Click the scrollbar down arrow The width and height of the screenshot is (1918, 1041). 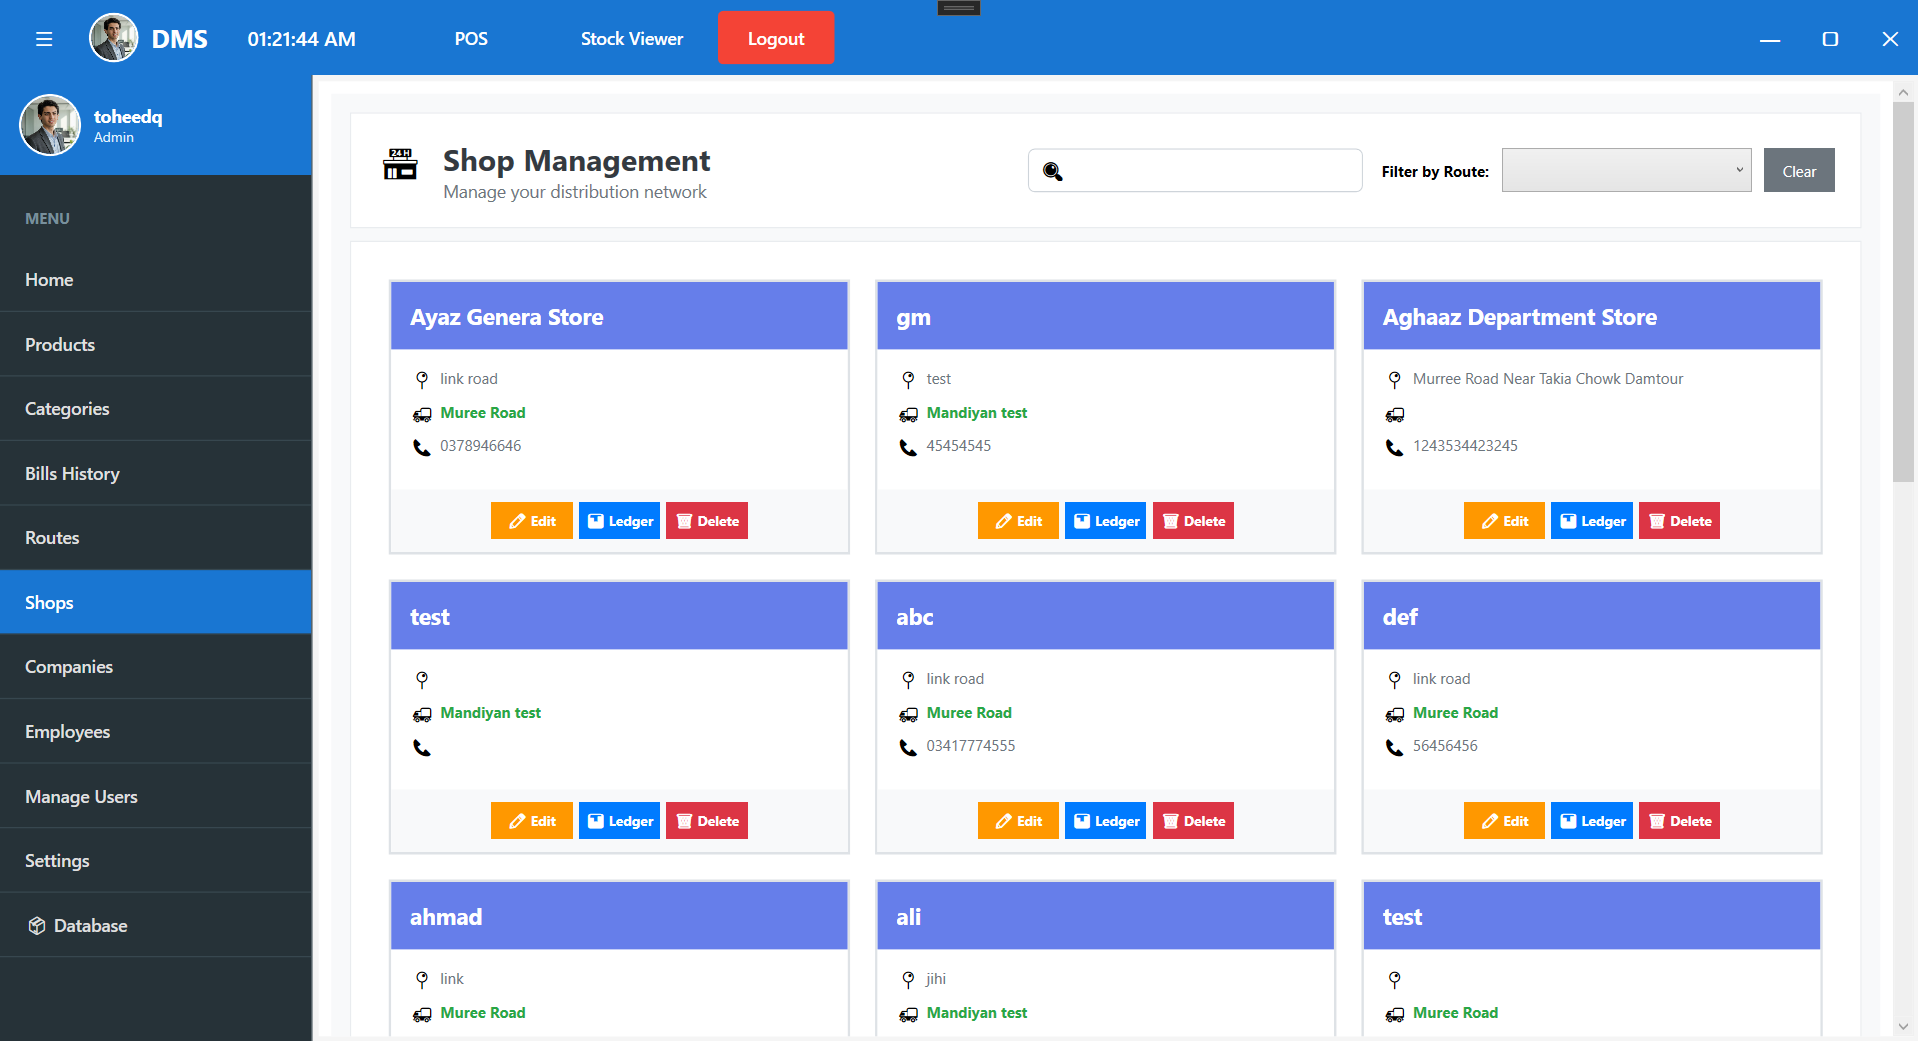coord(1903,1027)
